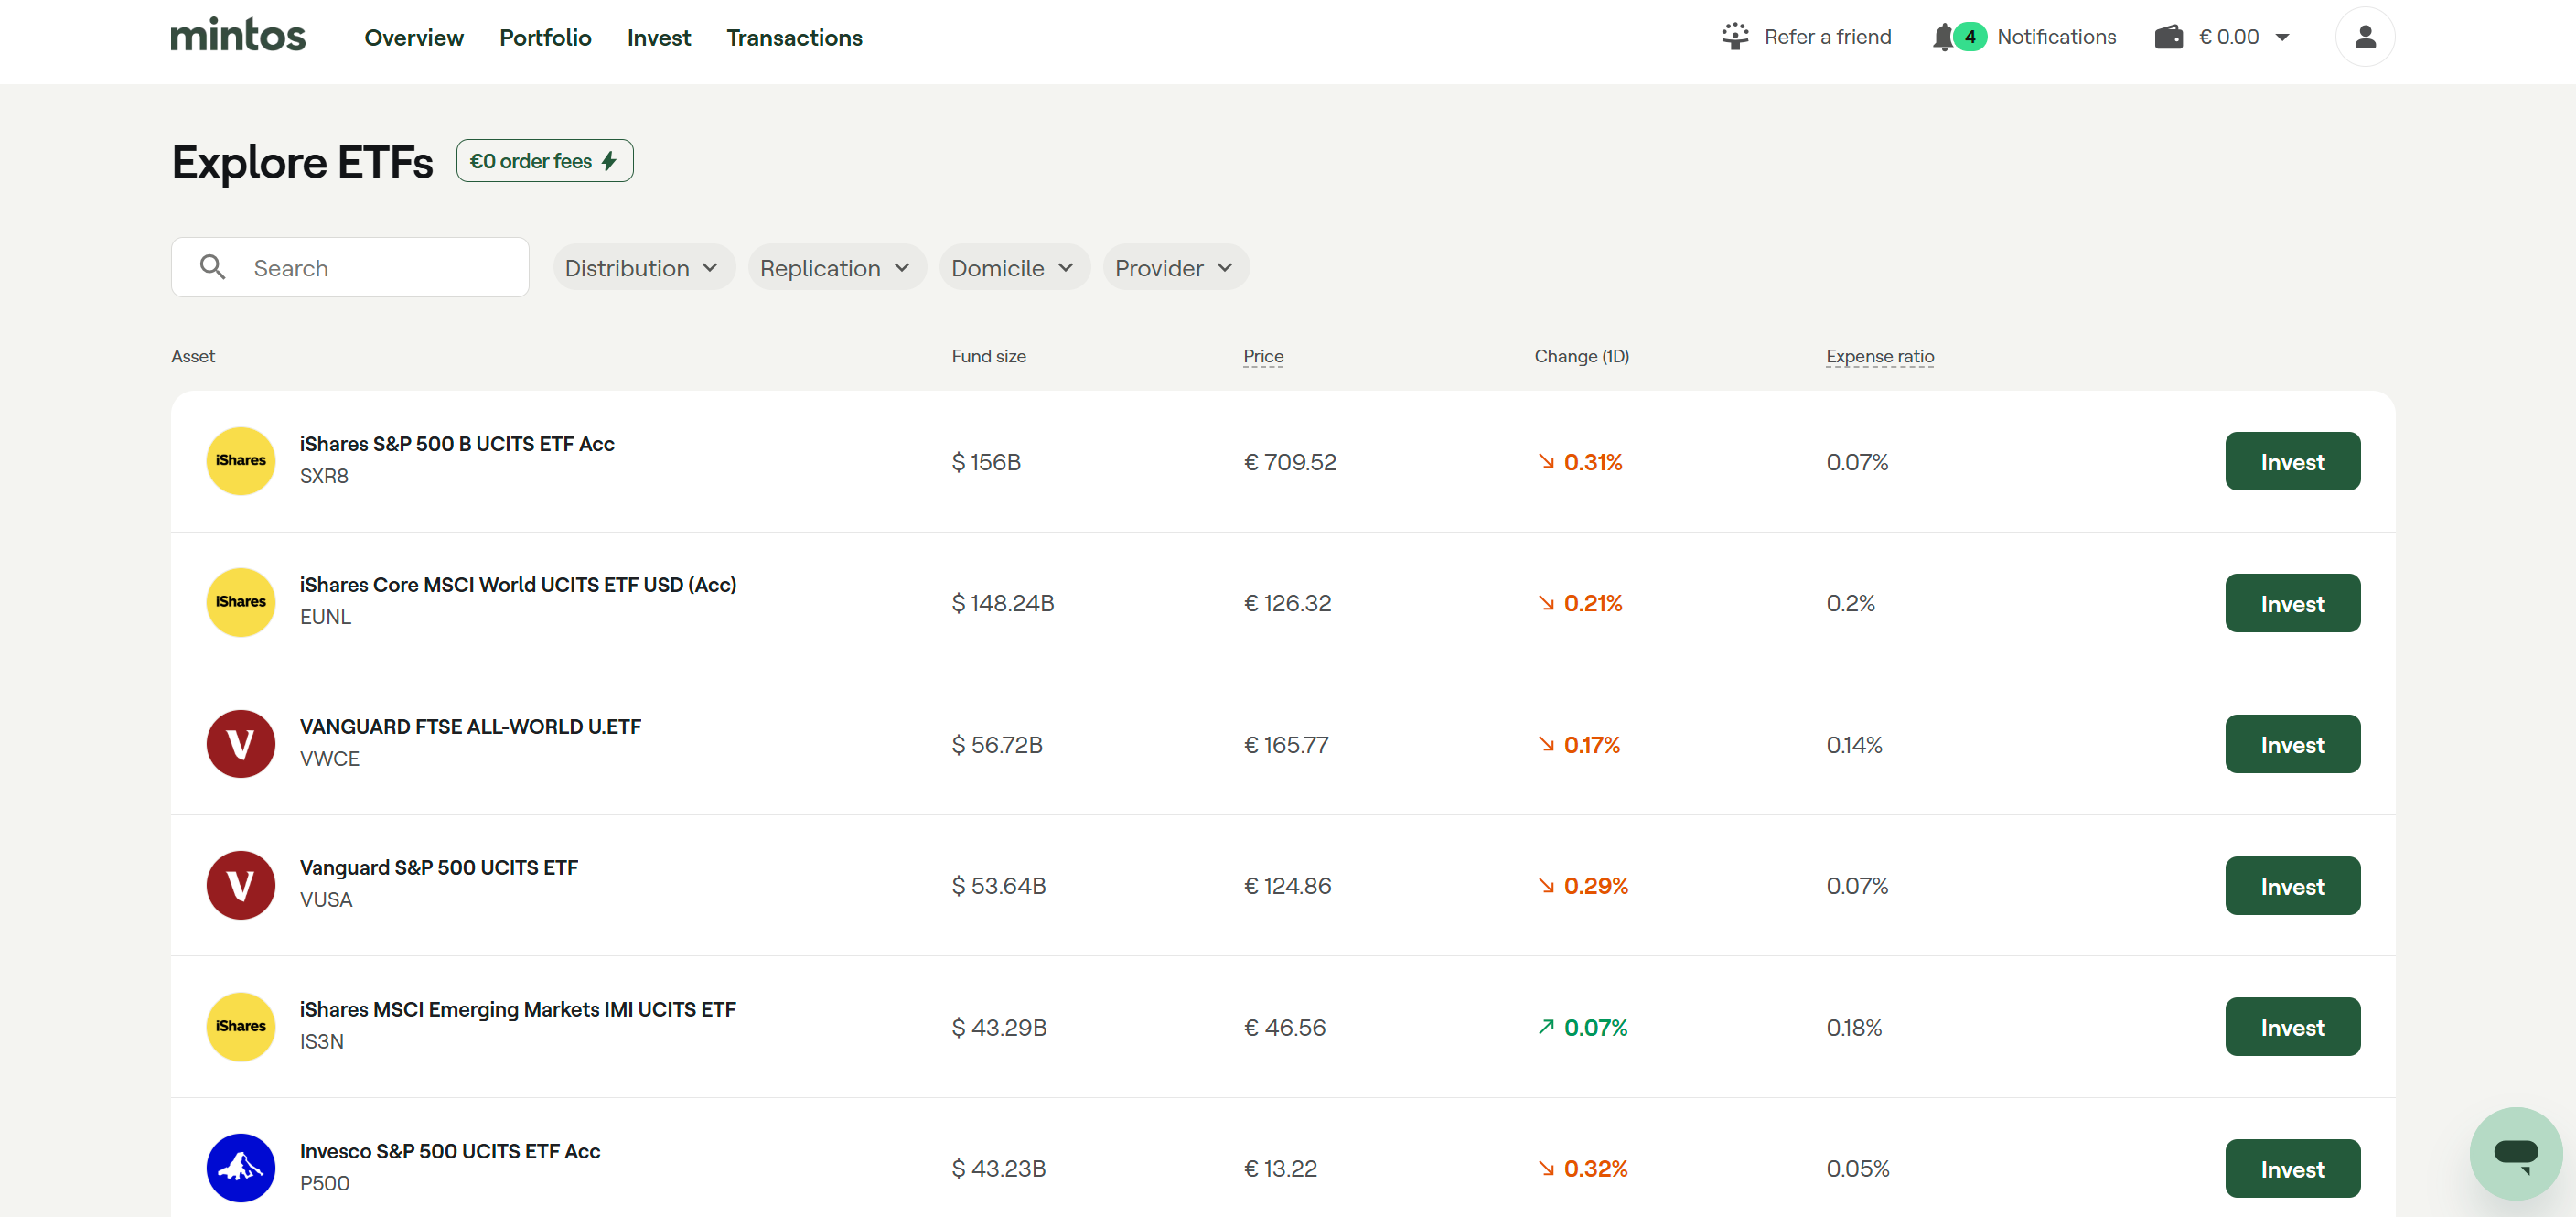Invest in VANGUARD FTSE ALL-WORLD
The image size is (2576, 1217).
pos(2292,744)
